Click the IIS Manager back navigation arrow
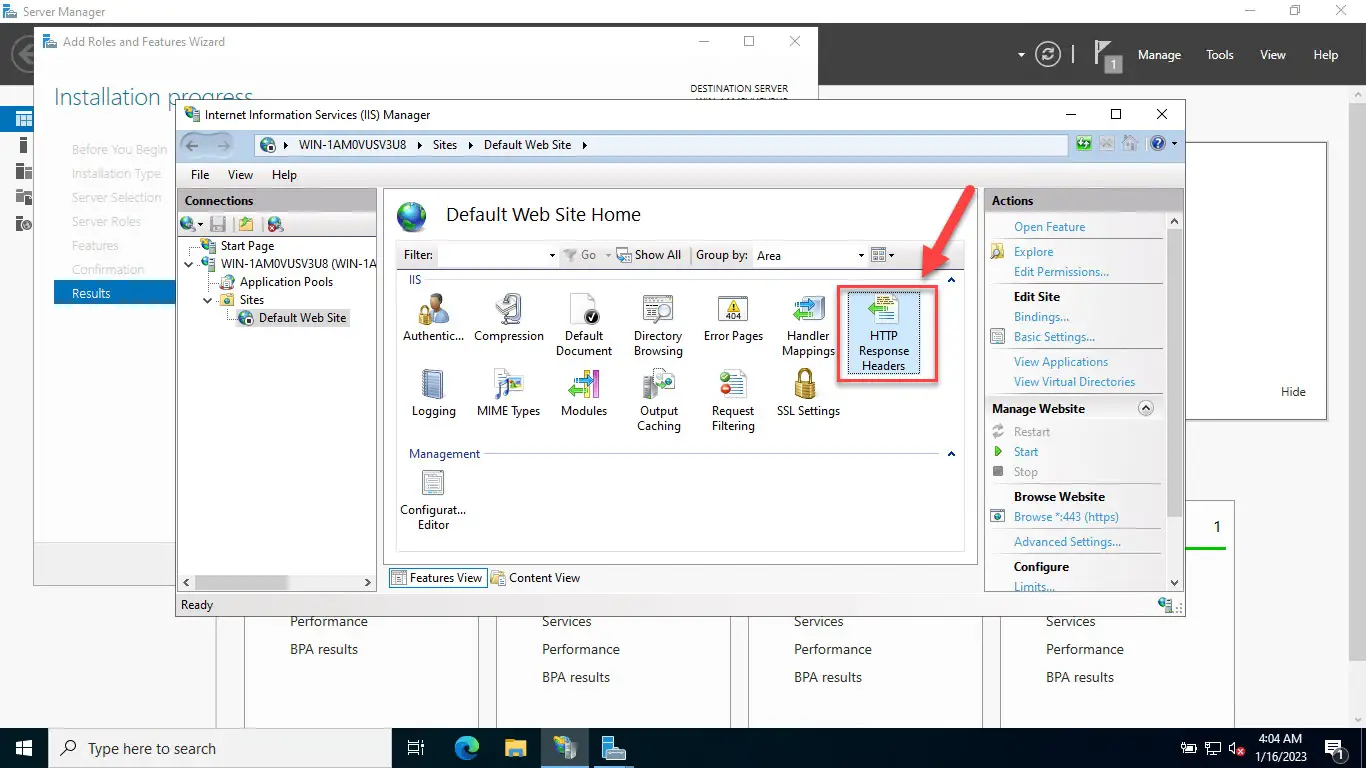1366x768 pixels. pos(193,145)
